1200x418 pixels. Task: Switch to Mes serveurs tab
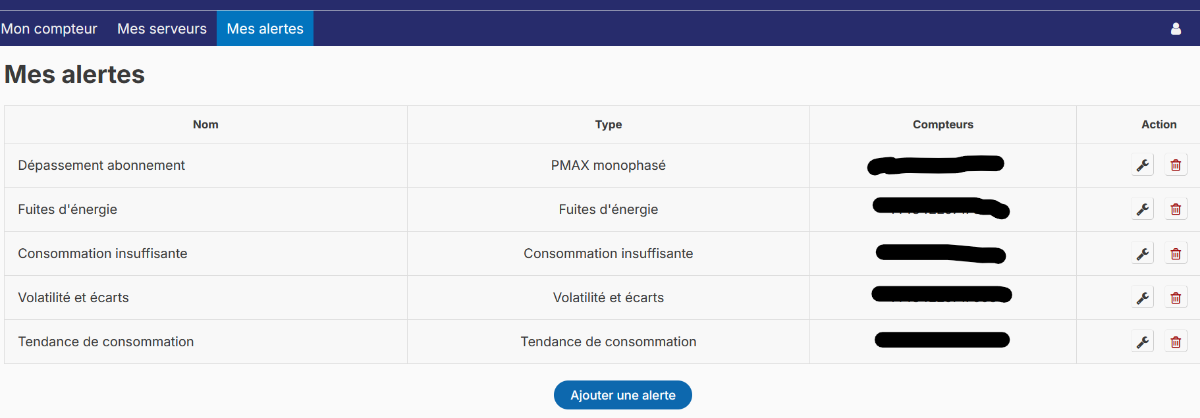(x=162, y=29)
